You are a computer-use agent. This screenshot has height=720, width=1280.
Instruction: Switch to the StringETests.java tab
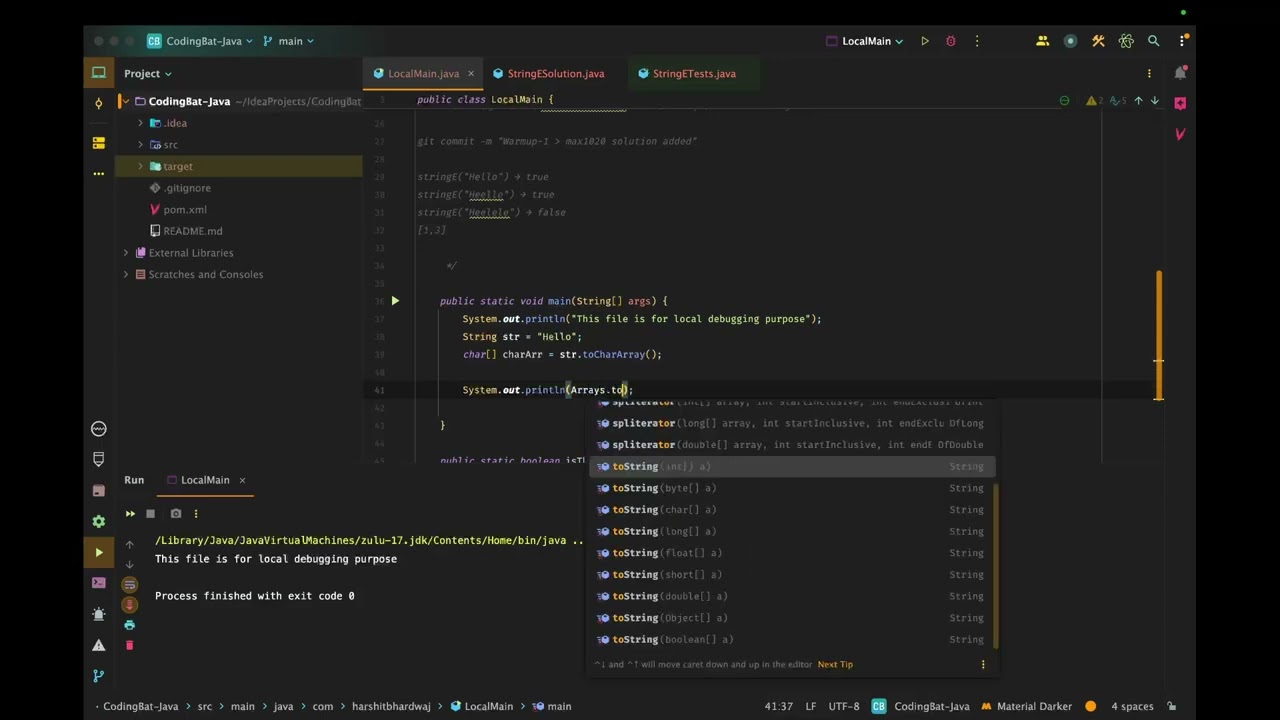693,73
